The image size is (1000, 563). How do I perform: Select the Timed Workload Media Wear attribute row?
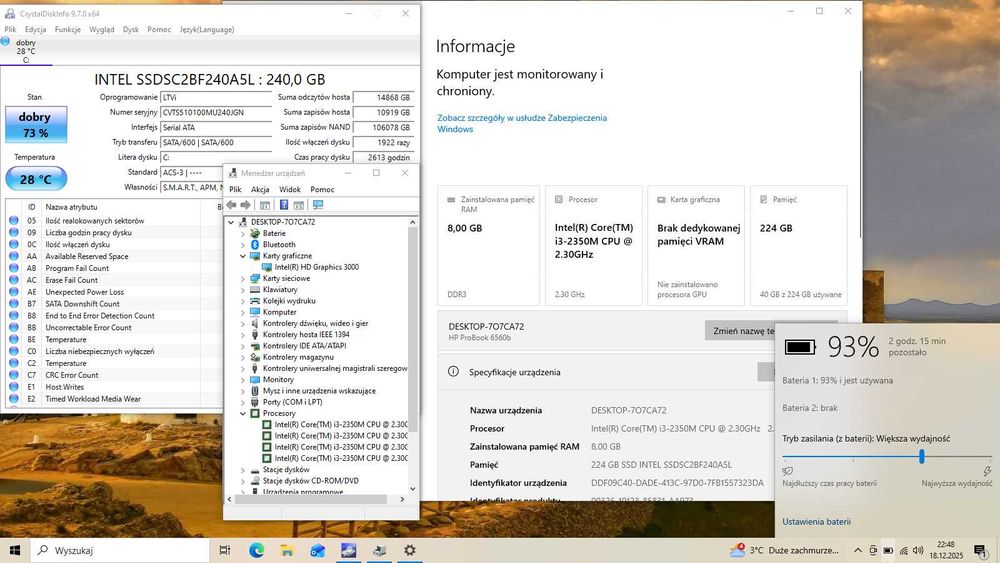113,399
